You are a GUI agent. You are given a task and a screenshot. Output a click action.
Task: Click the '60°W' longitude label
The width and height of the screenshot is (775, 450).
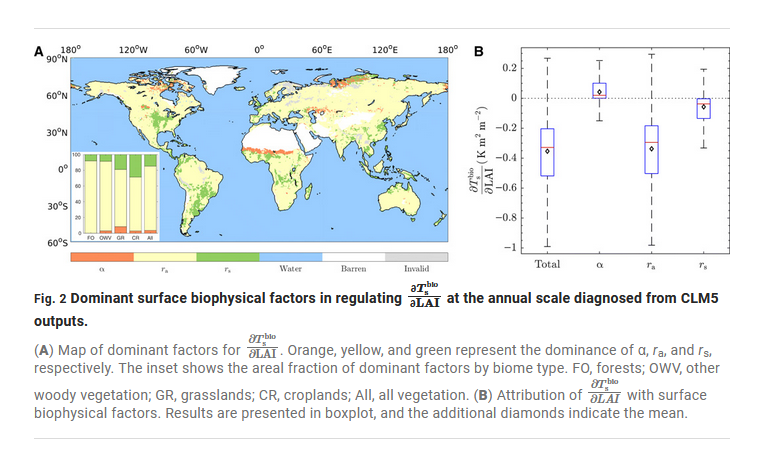[196, 50]
